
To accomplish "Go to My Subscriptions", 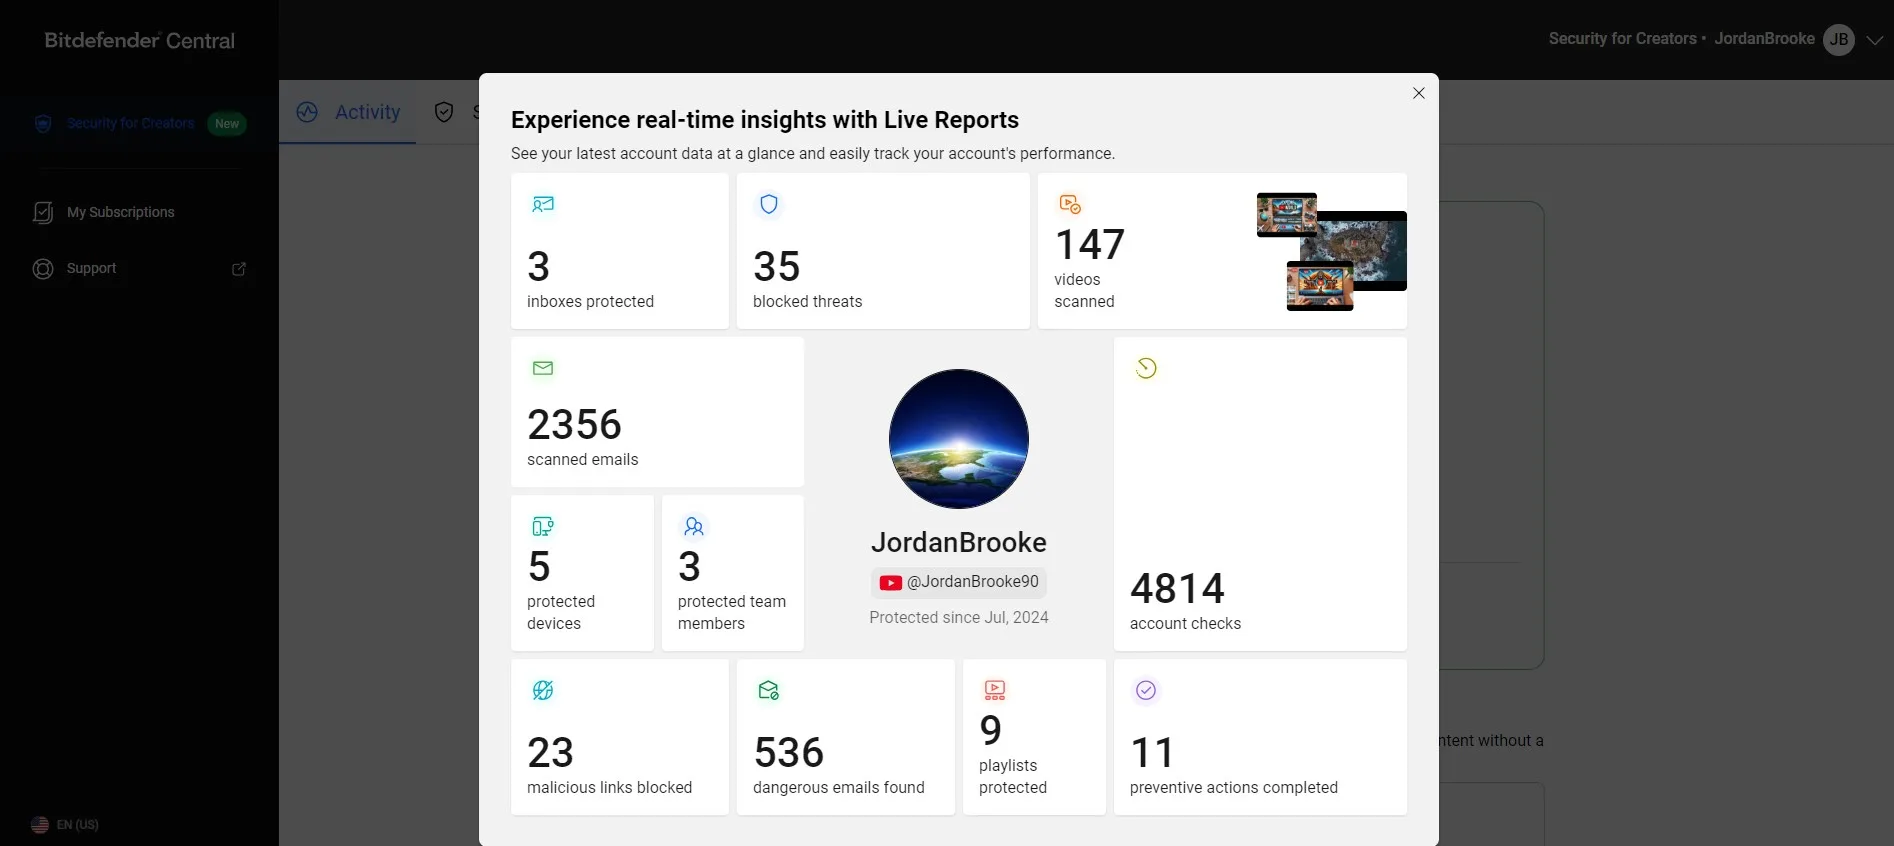I will click(121, 212).
